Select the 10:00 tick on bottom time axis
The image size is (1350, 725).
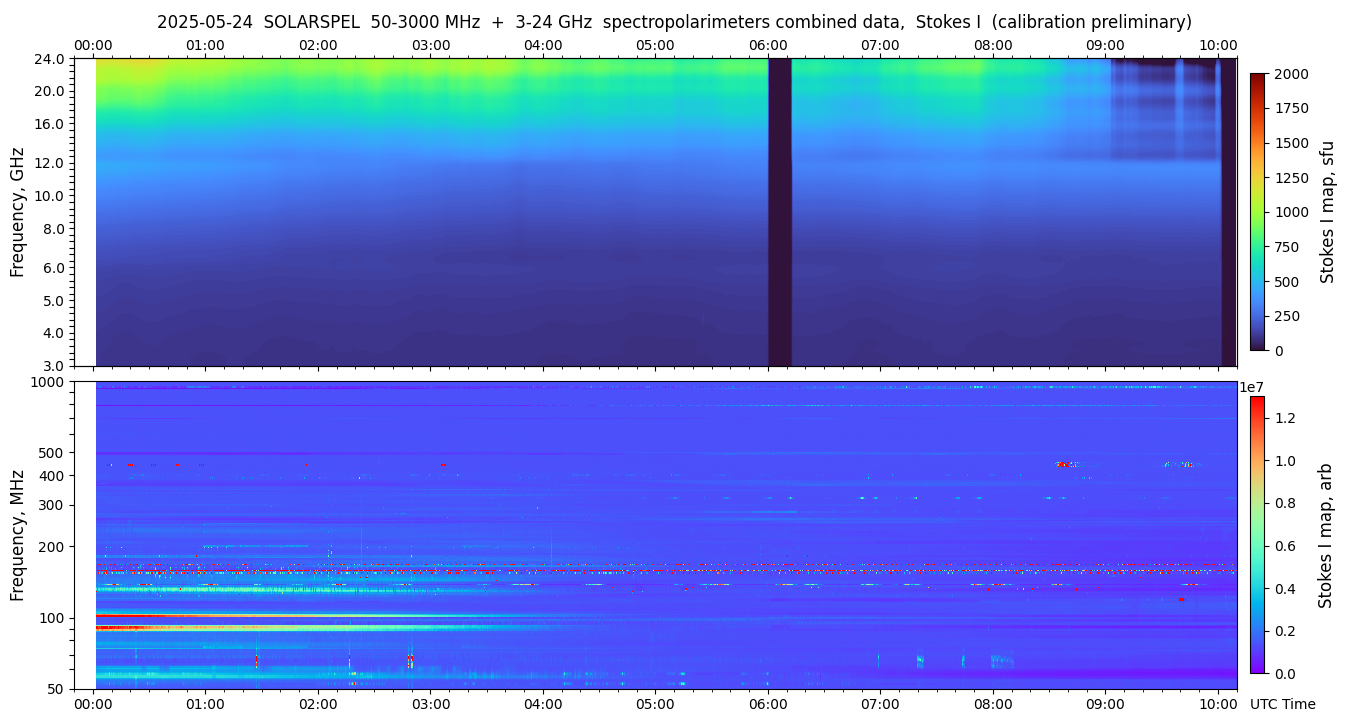pos(1217,704)
